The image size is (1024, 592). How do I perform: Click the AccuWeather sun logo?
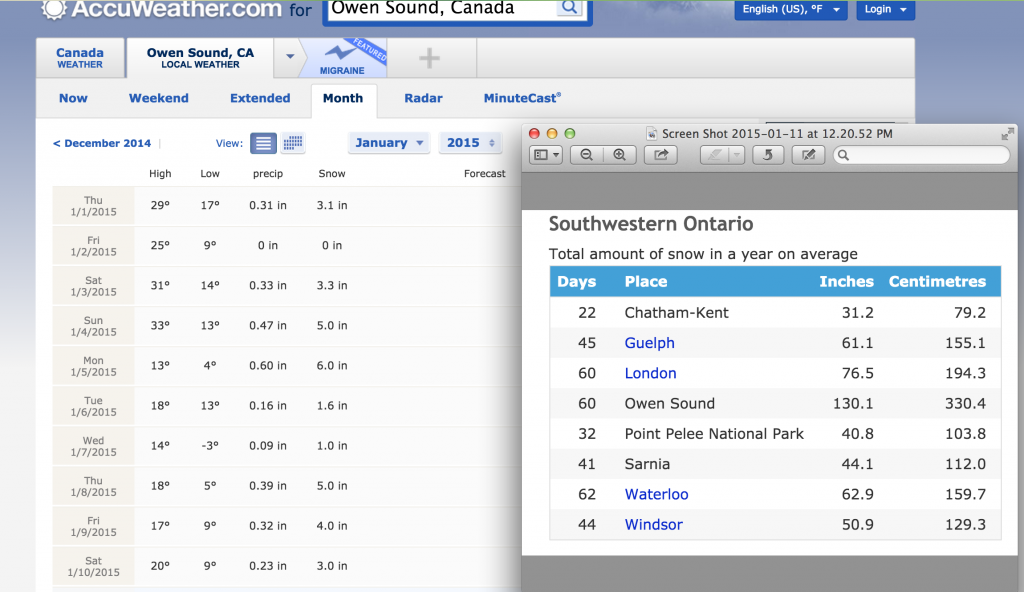tap(54, 8)
